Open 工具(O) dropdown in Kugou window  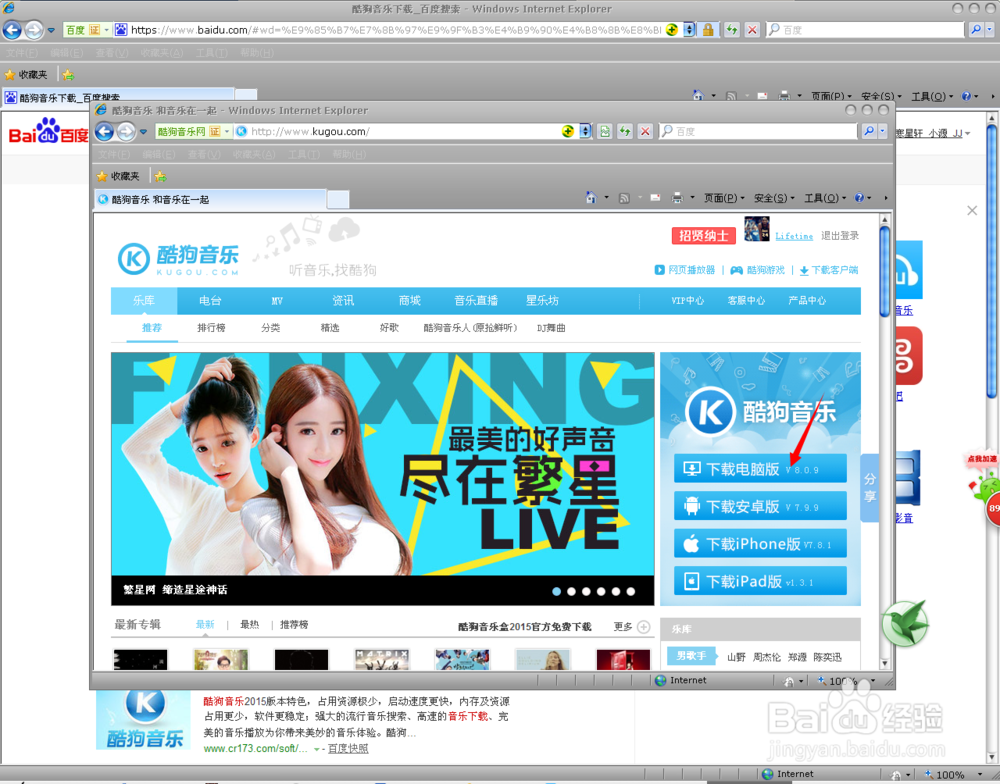(x=825, y=198)
